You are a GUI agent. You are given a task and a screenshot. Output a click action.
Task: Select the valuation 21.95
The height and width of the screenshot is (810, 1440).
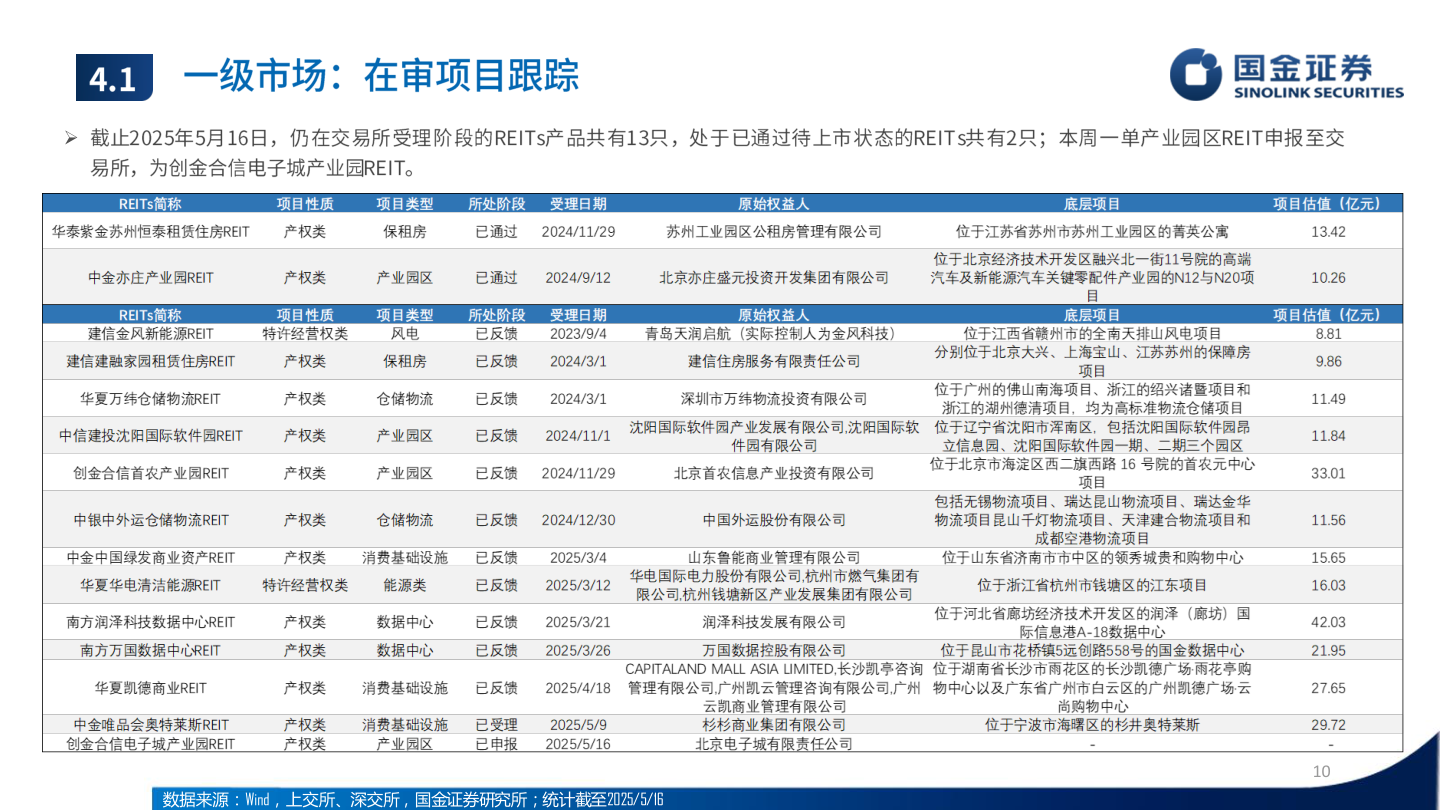tap(1328, 651)
